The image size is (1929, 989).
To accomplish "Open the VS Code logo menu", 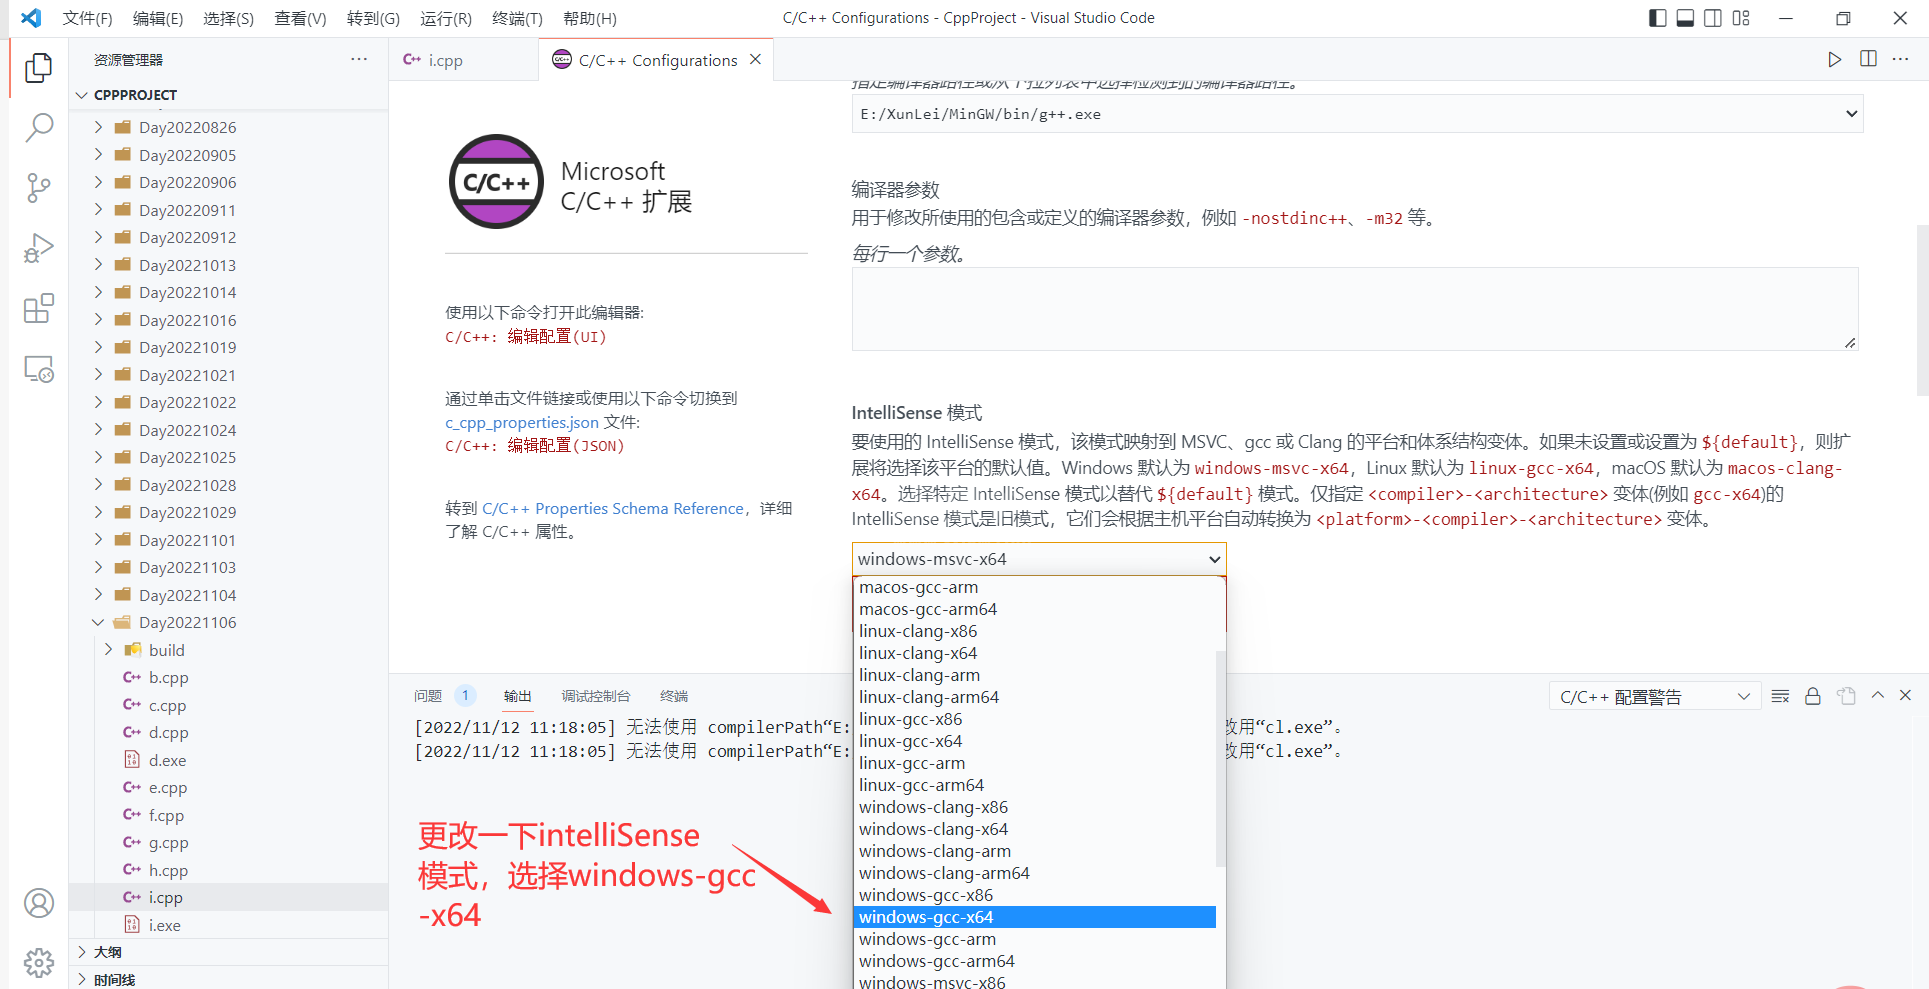I will 31,18.
